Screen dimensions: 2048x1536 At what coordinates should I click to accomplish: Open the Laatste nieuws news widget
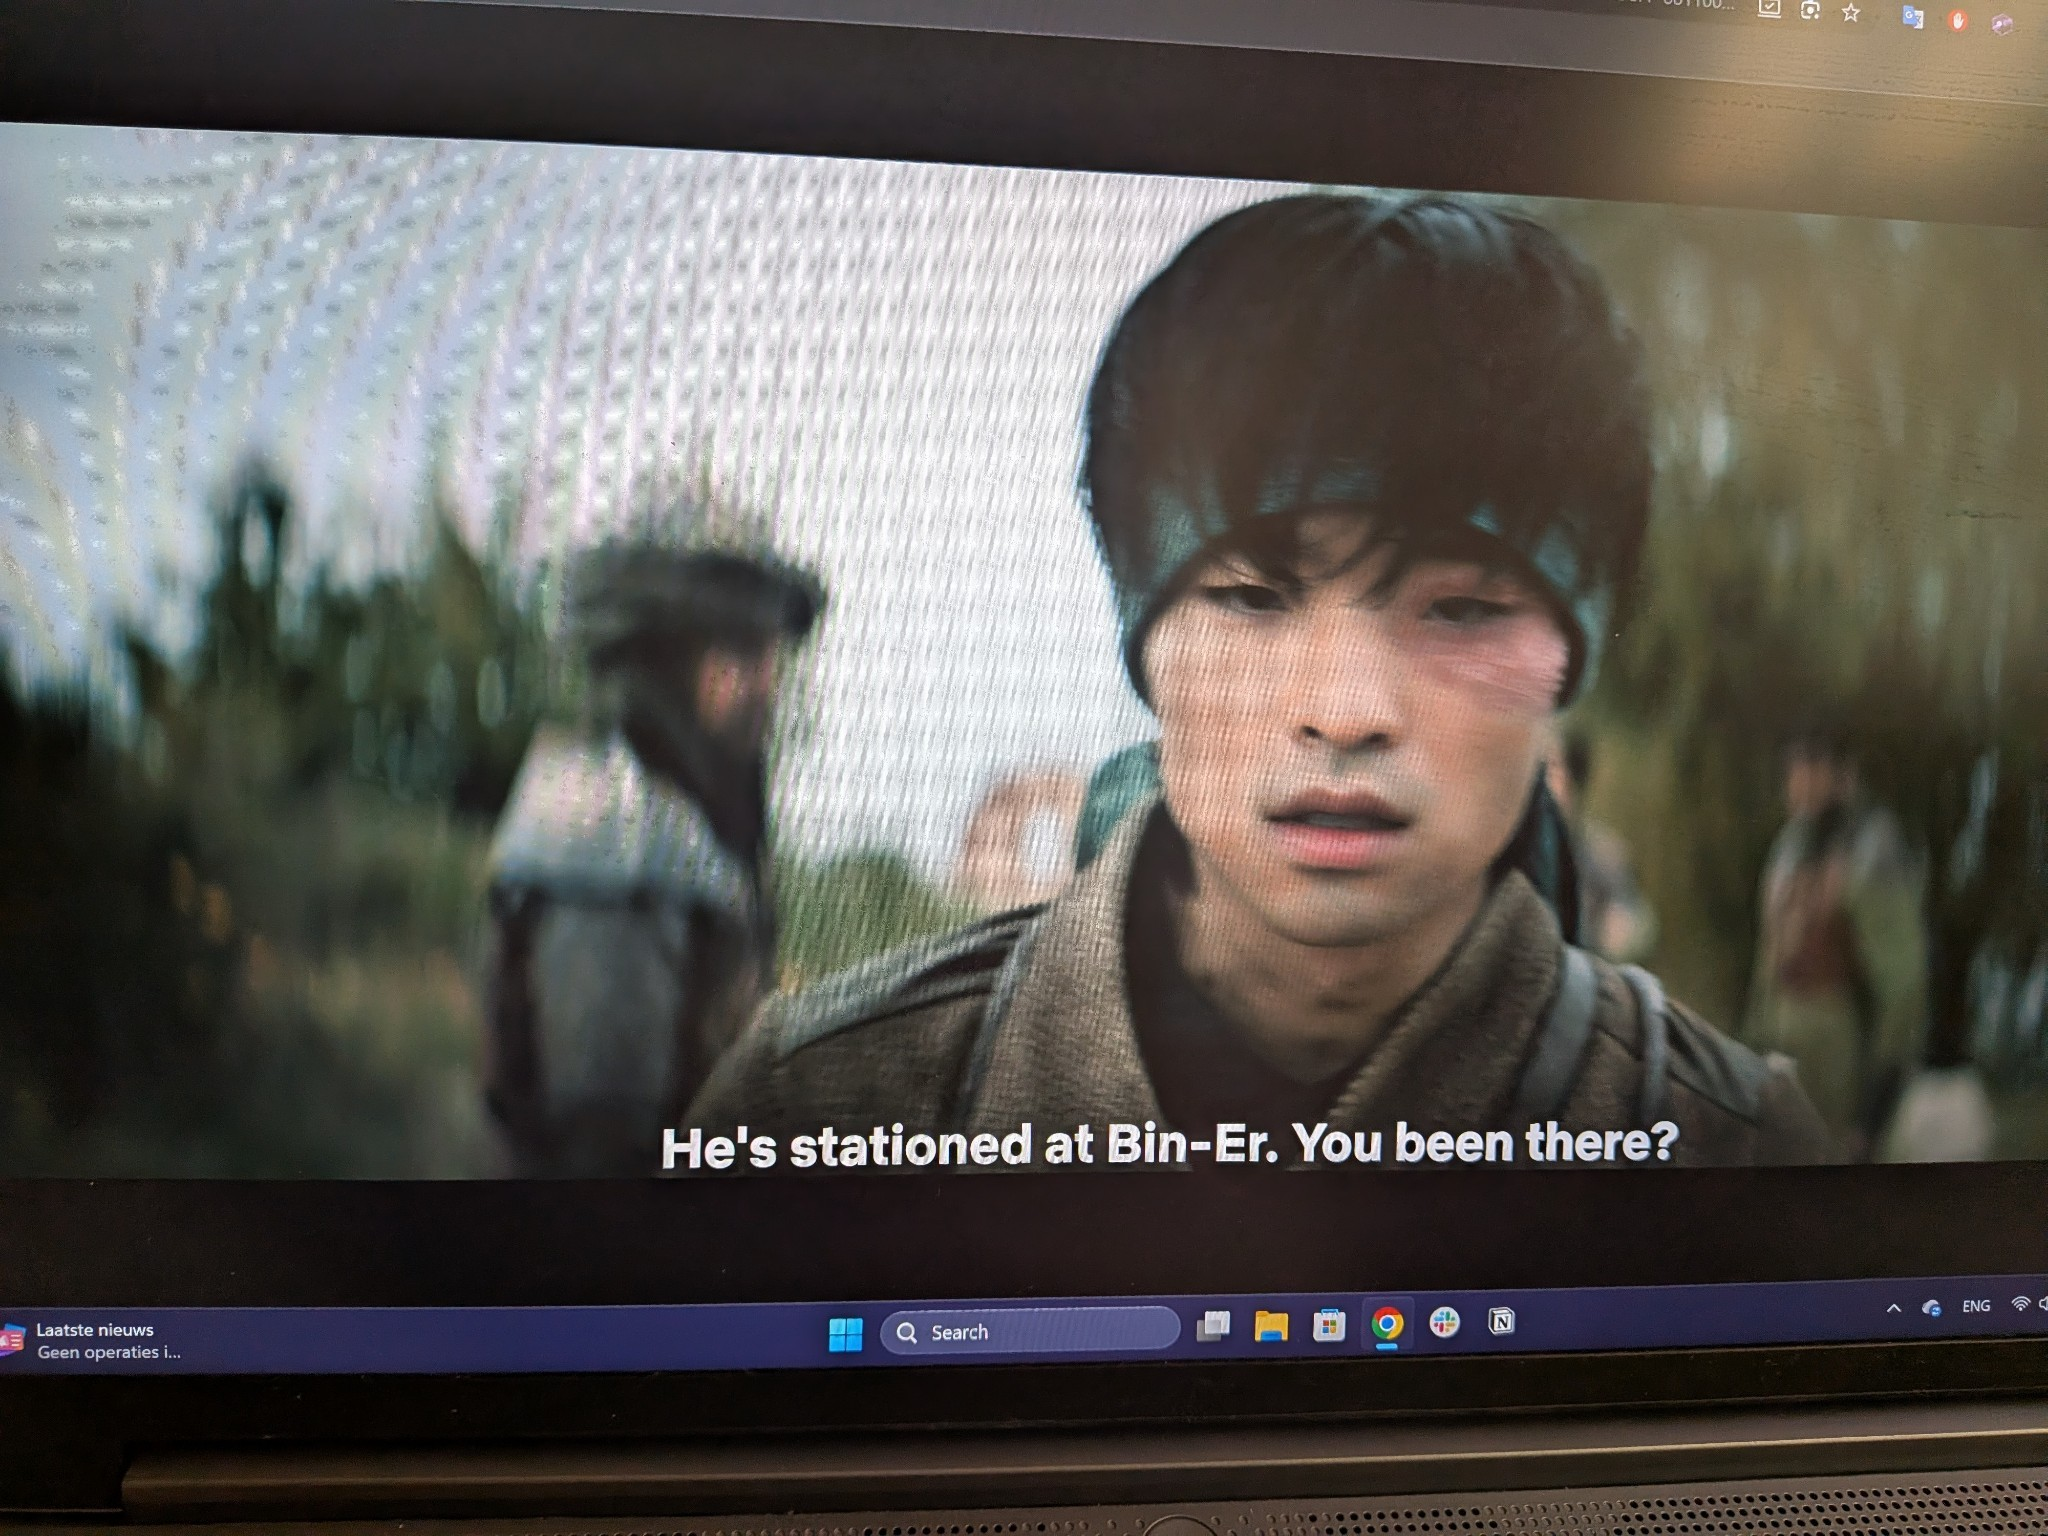click(x=92, y=1341)
